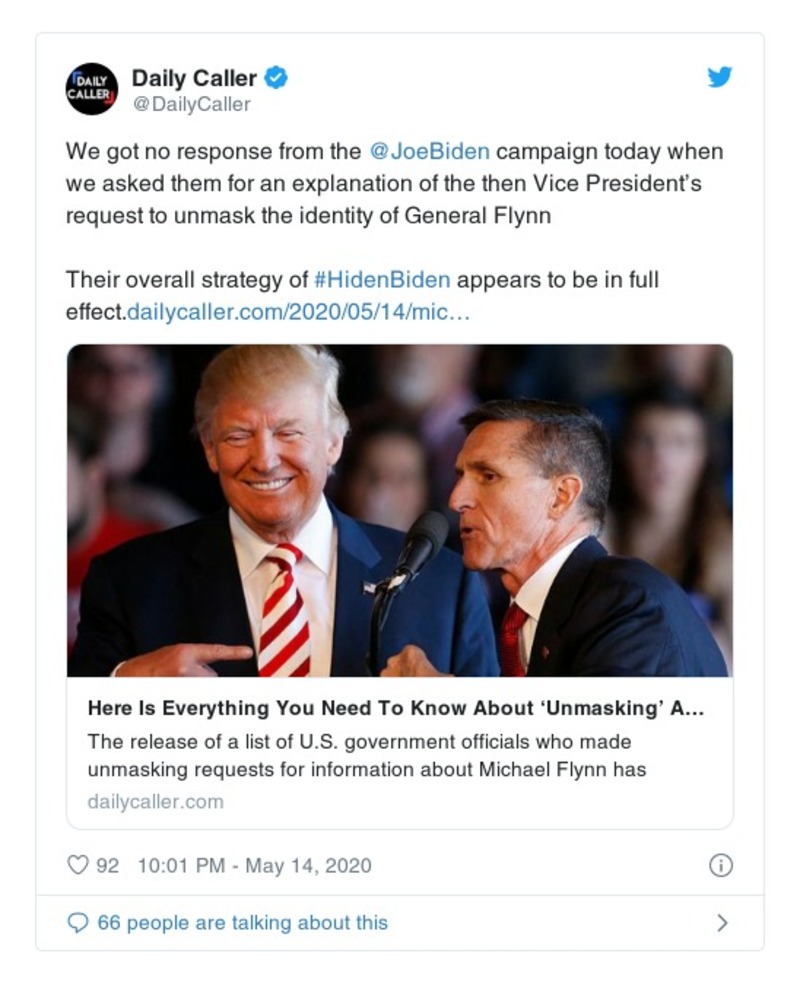
Task: Click the Twitter bird logo
Action: pos(718,76)
